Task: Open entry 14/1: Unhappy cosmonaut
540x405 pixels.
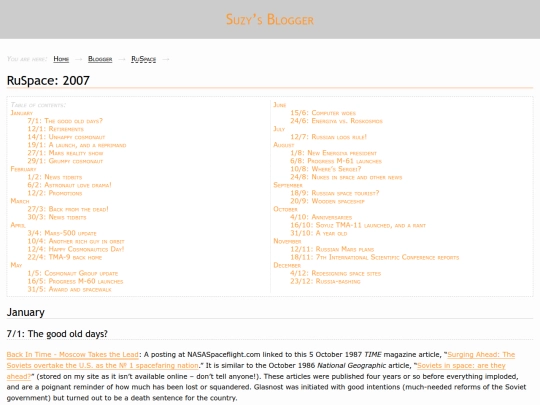Action: (x=66, y=137)
